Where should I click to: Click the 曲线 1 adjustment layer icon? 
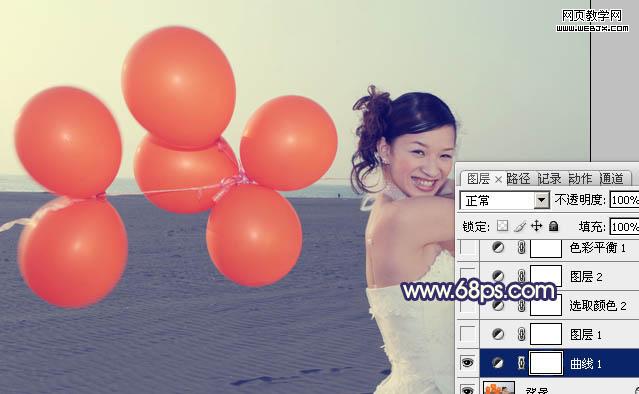click(498, 363)
